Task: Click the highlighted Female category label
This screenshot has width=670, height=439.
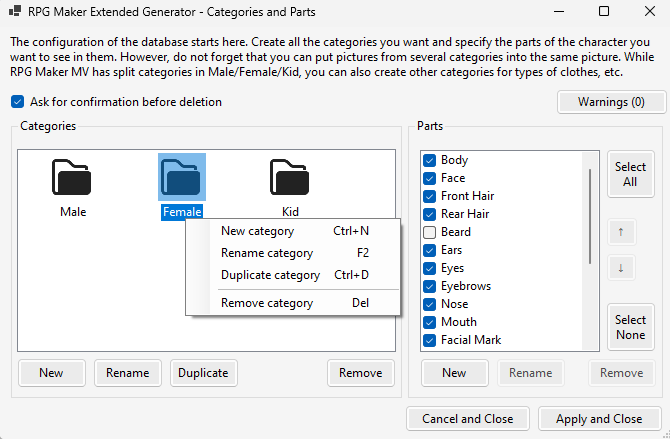Action: pyautogui.click(x=182, y=212)
